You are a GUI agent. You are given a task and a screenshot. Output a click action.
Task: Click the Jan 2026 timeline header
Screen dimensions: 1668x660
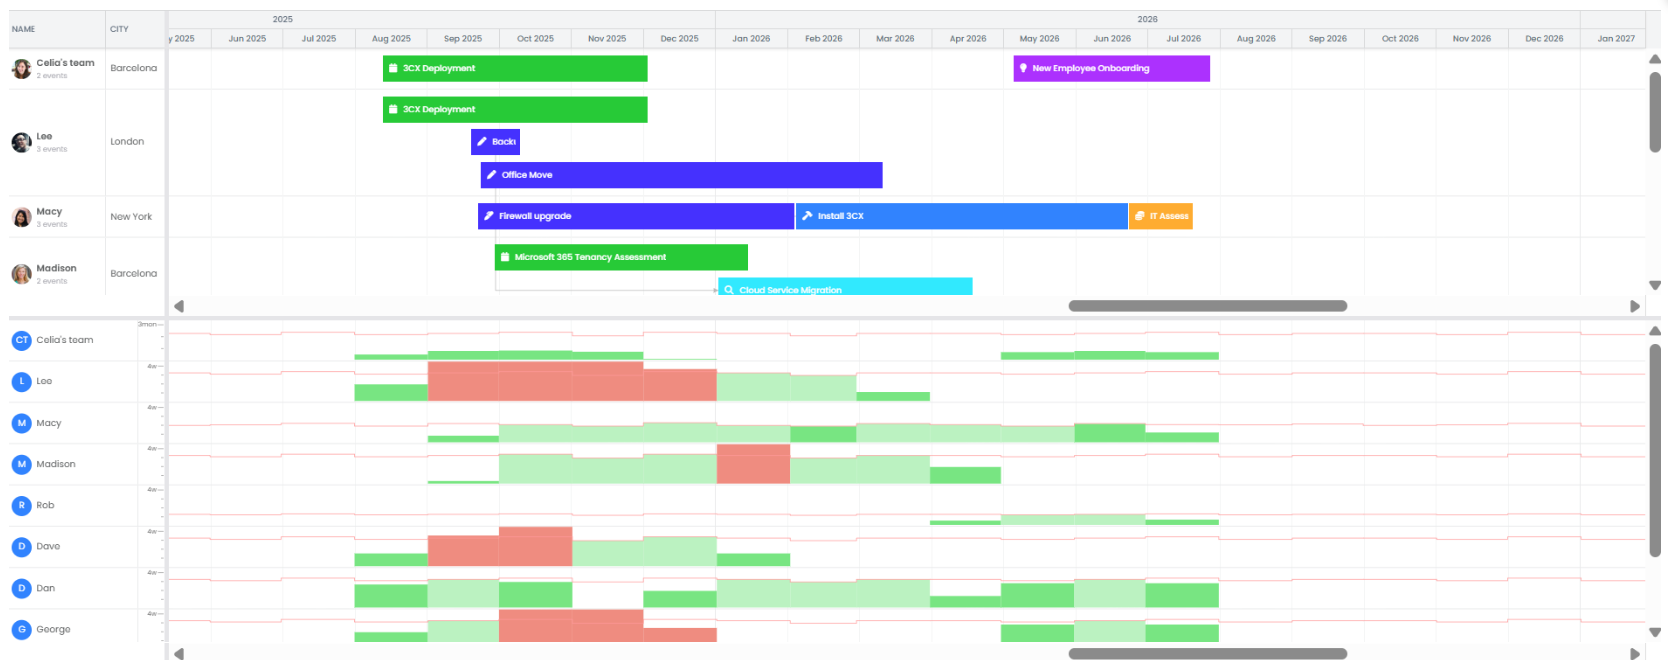pyautogui.click(x=751, y=39)
